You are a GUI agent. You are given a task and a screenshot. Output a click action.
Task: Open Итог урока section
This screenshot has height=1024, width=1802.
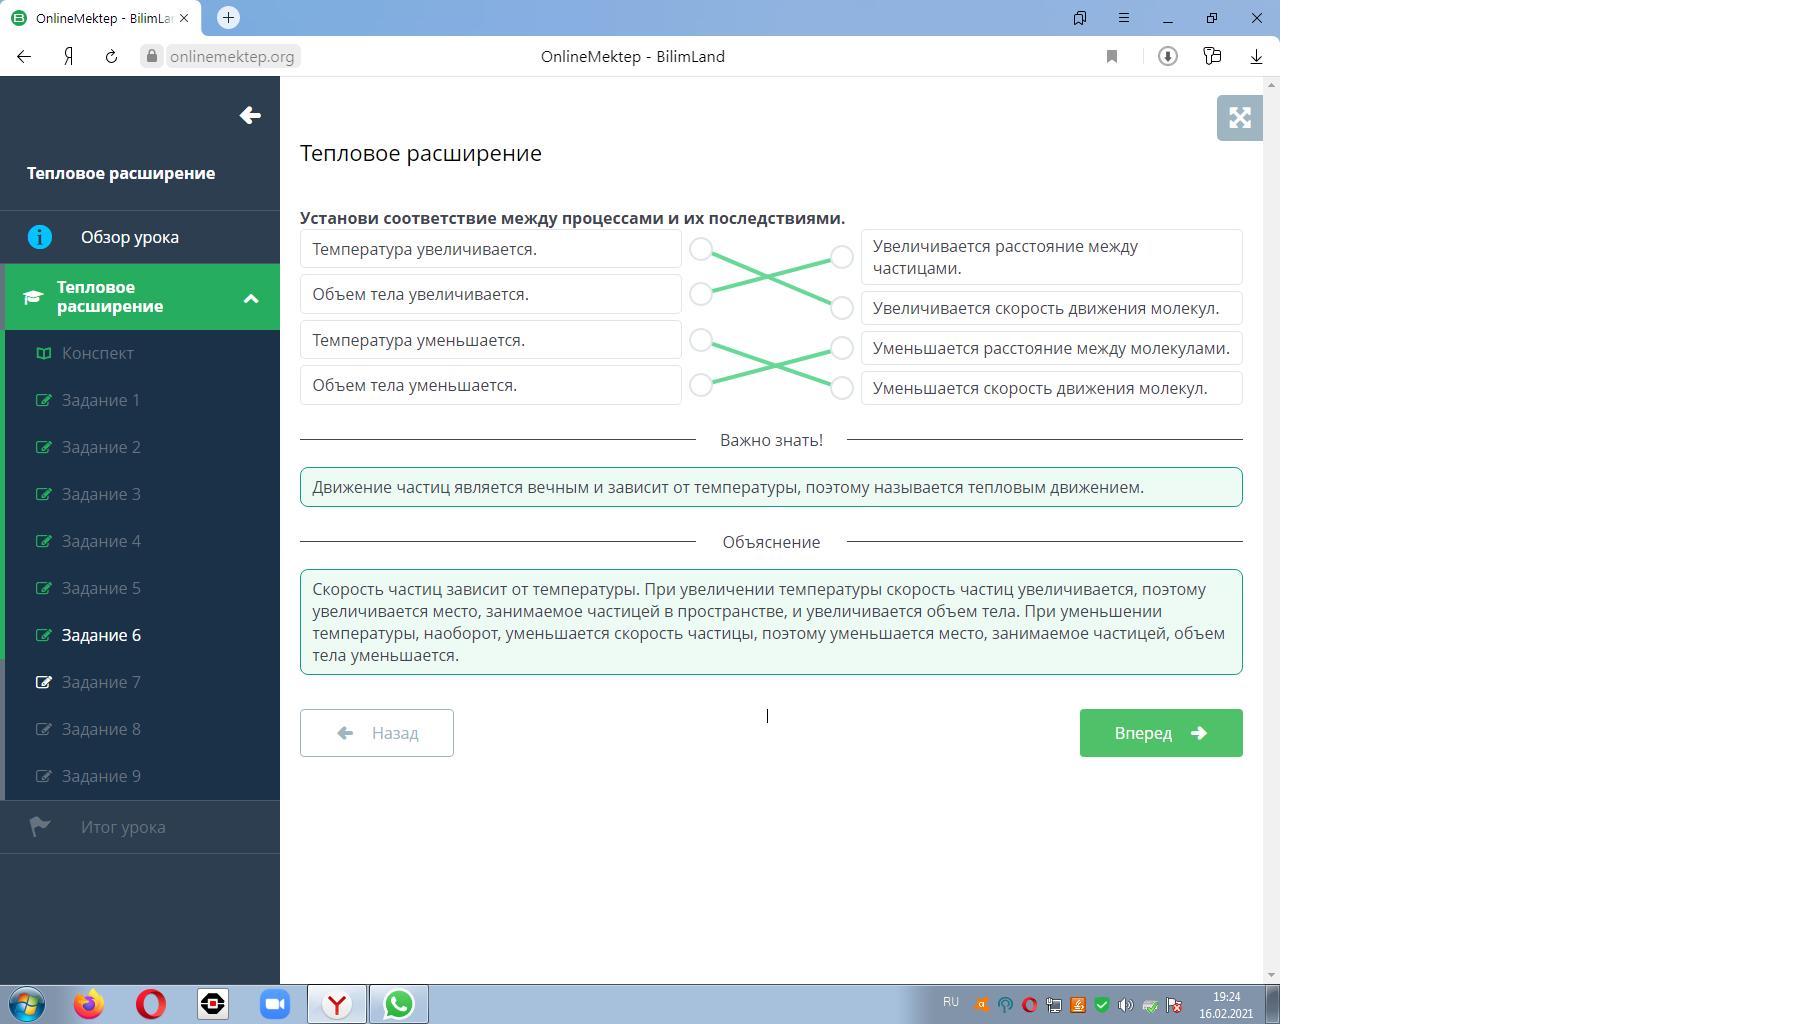140,827
